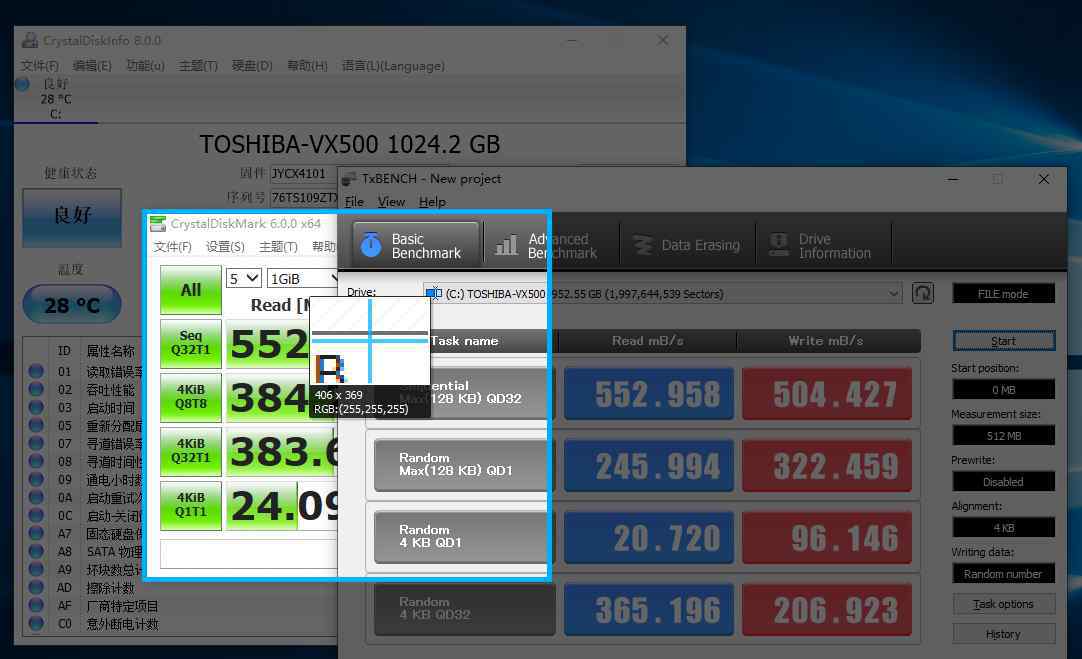Viewport: 1082px width, 659px height.
Task: Switch to the Advanced Benchmark tab
Action: (x=552, y=245)
